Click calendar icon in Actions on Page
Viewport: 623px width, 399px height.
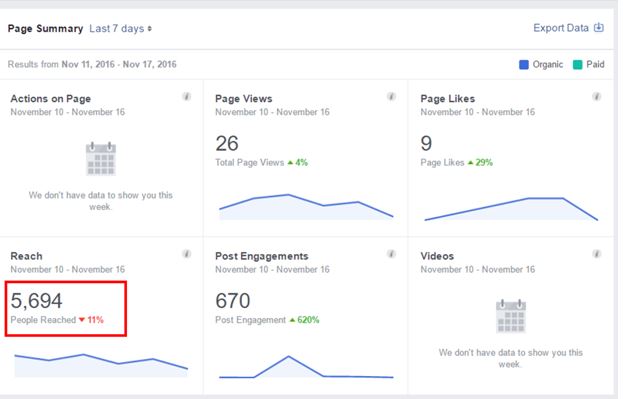coord(101,159)
